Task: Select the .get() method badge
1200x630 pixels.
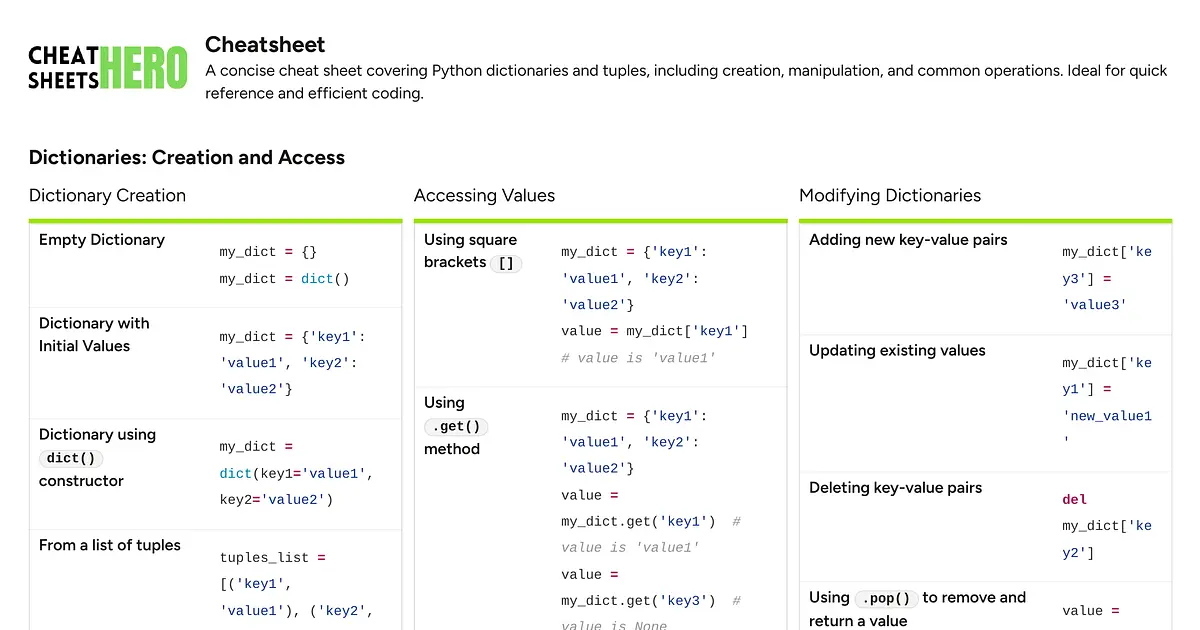Action: (x=455, y=426)
